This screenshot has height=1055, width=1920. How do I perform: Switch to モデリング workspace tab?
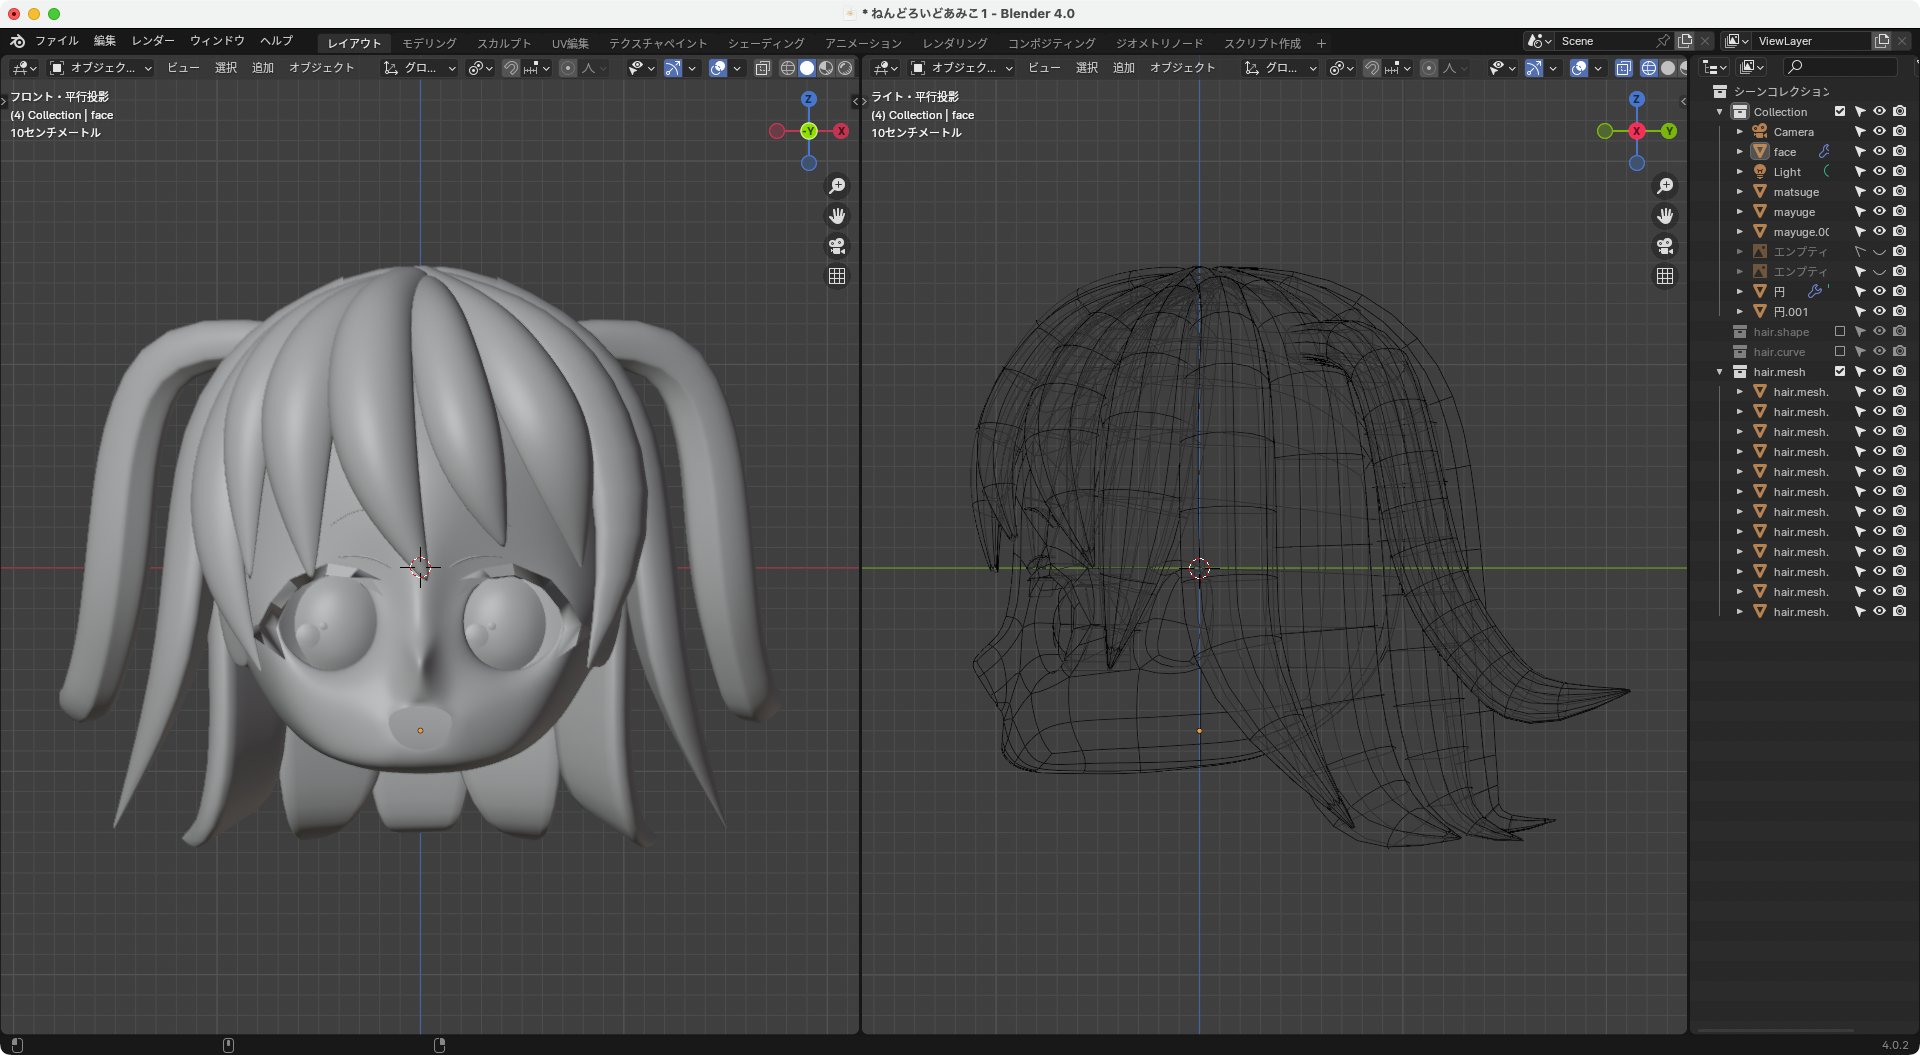tap(429, 43)
